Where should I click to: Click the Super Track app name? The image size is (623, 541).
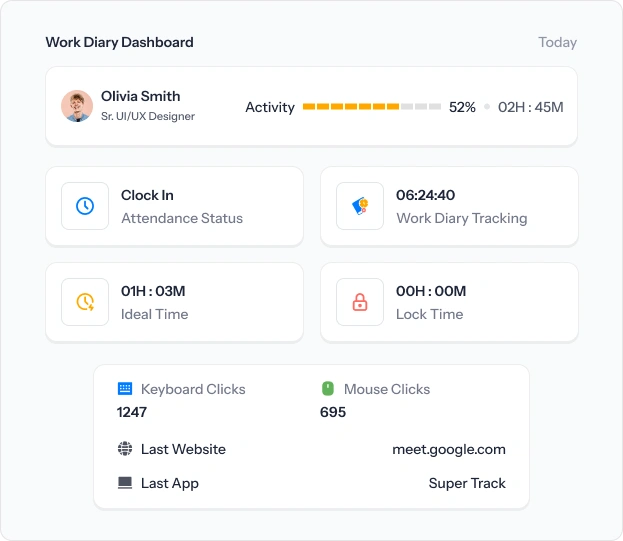pos(467,483)
